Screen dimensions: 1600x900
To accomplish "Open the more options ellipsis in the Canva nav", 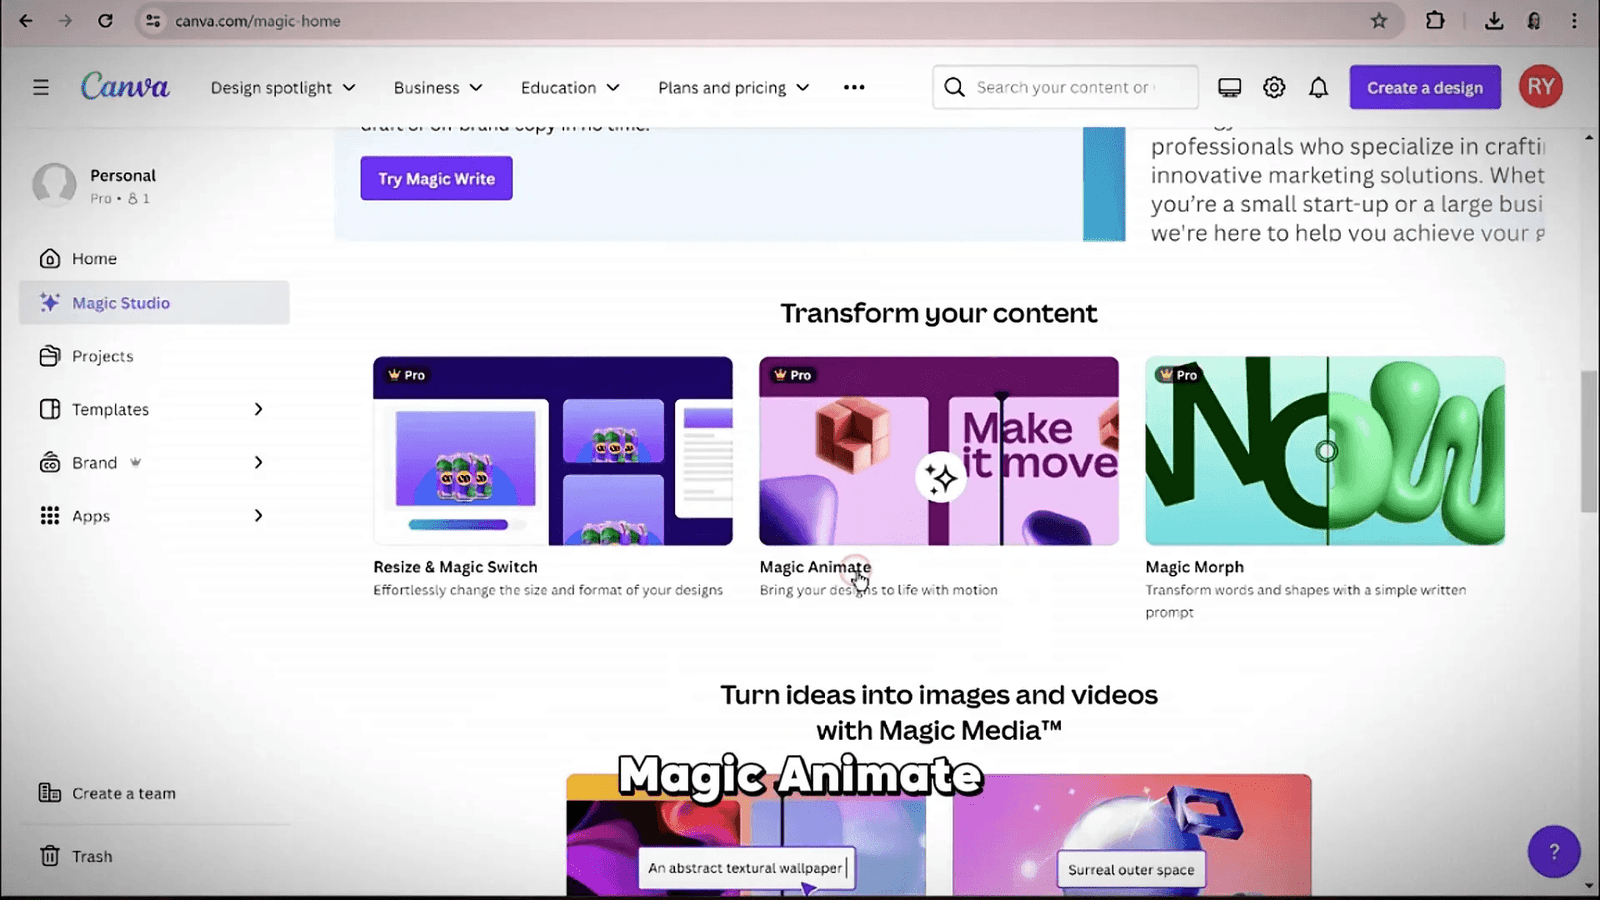I will [x=854, y=87].
